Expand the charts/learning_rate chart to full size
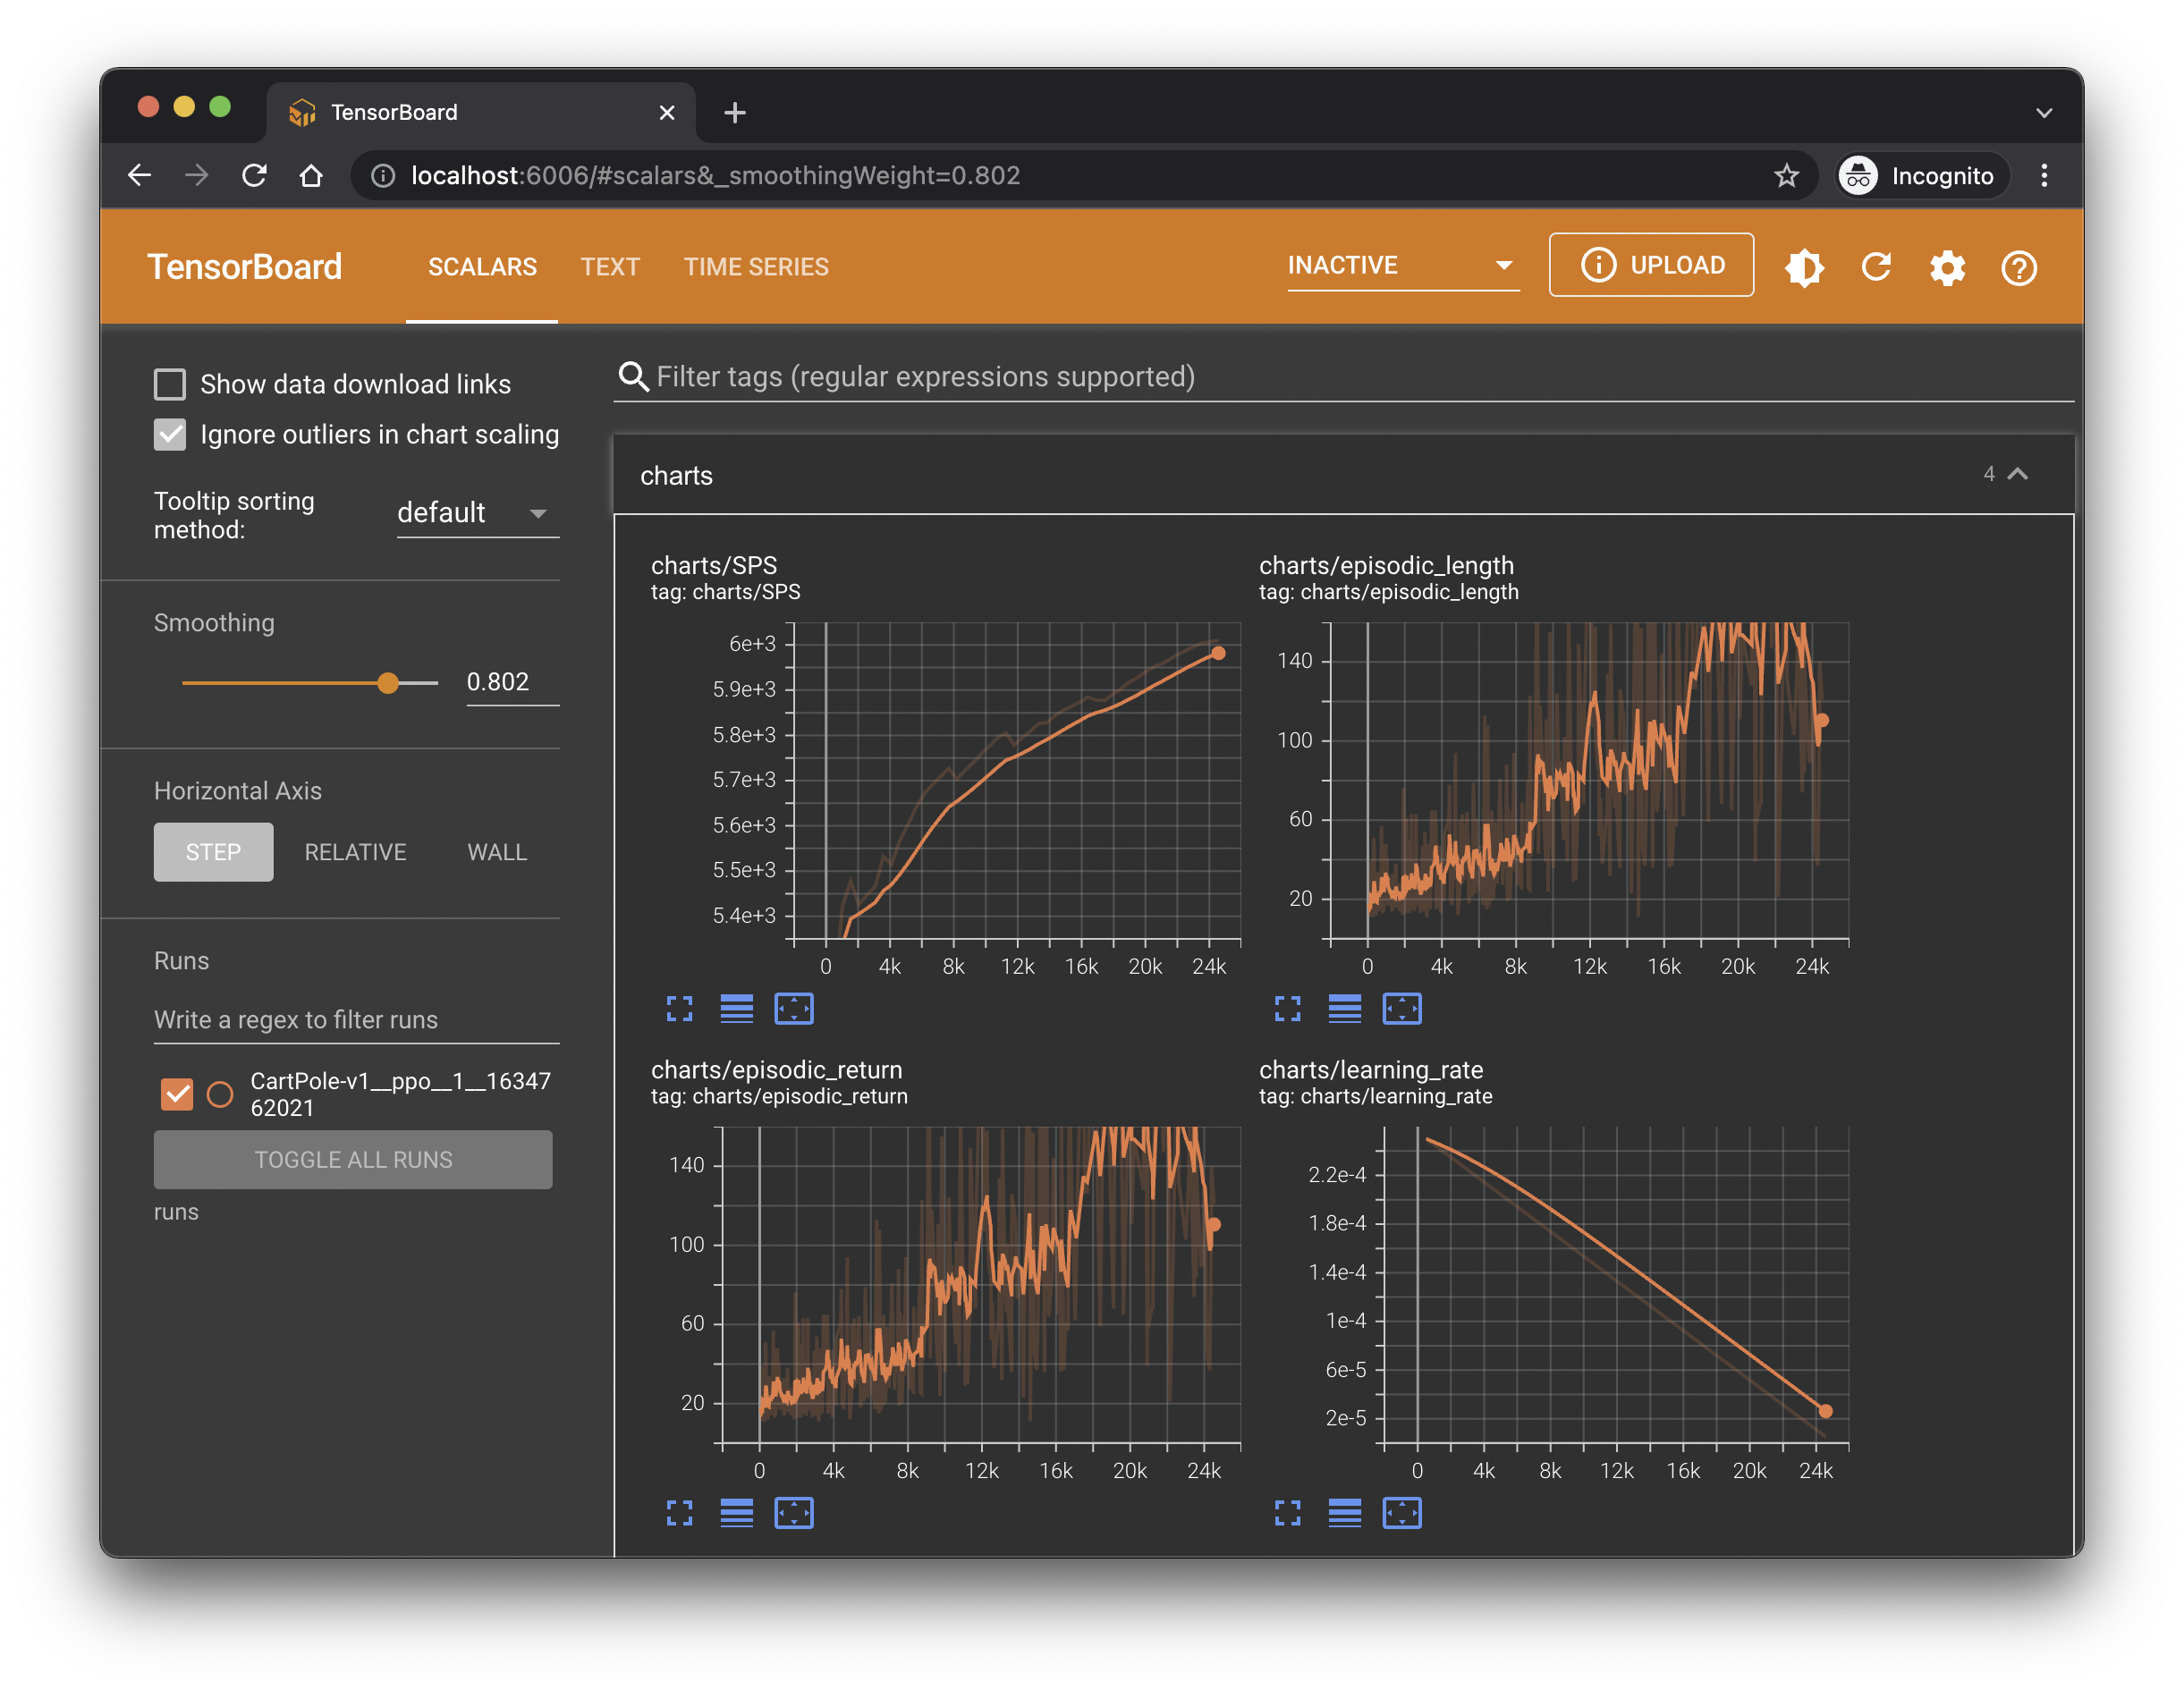2184x1690 pixels. pyautogui.click(x=1287, y=1513)
